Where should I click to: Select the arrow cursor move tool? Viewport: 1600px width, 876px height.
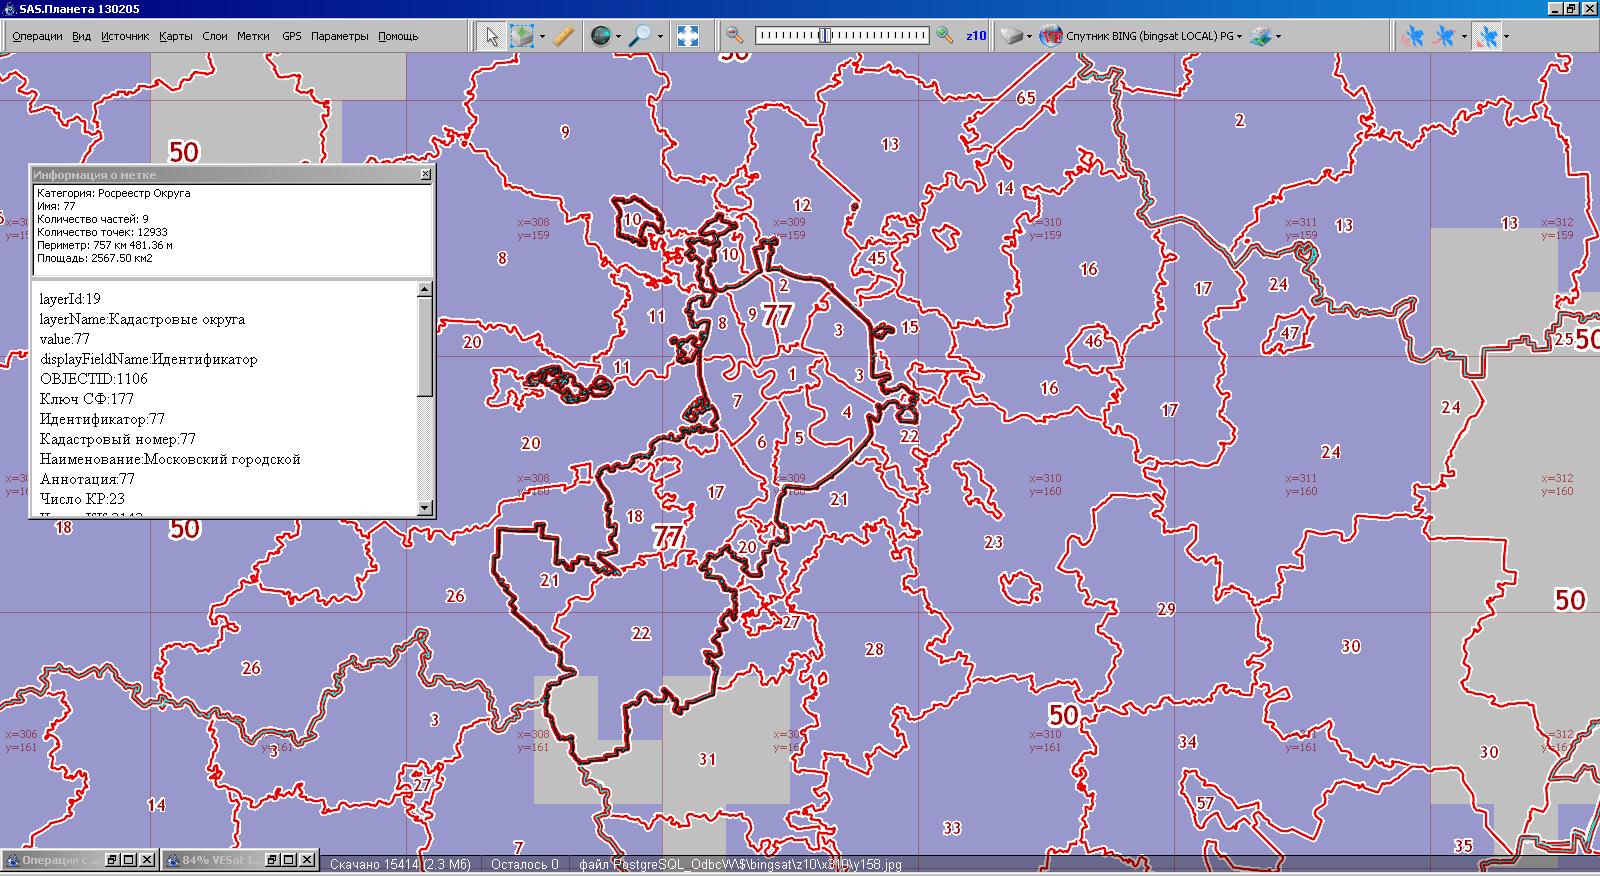point(491,36)
